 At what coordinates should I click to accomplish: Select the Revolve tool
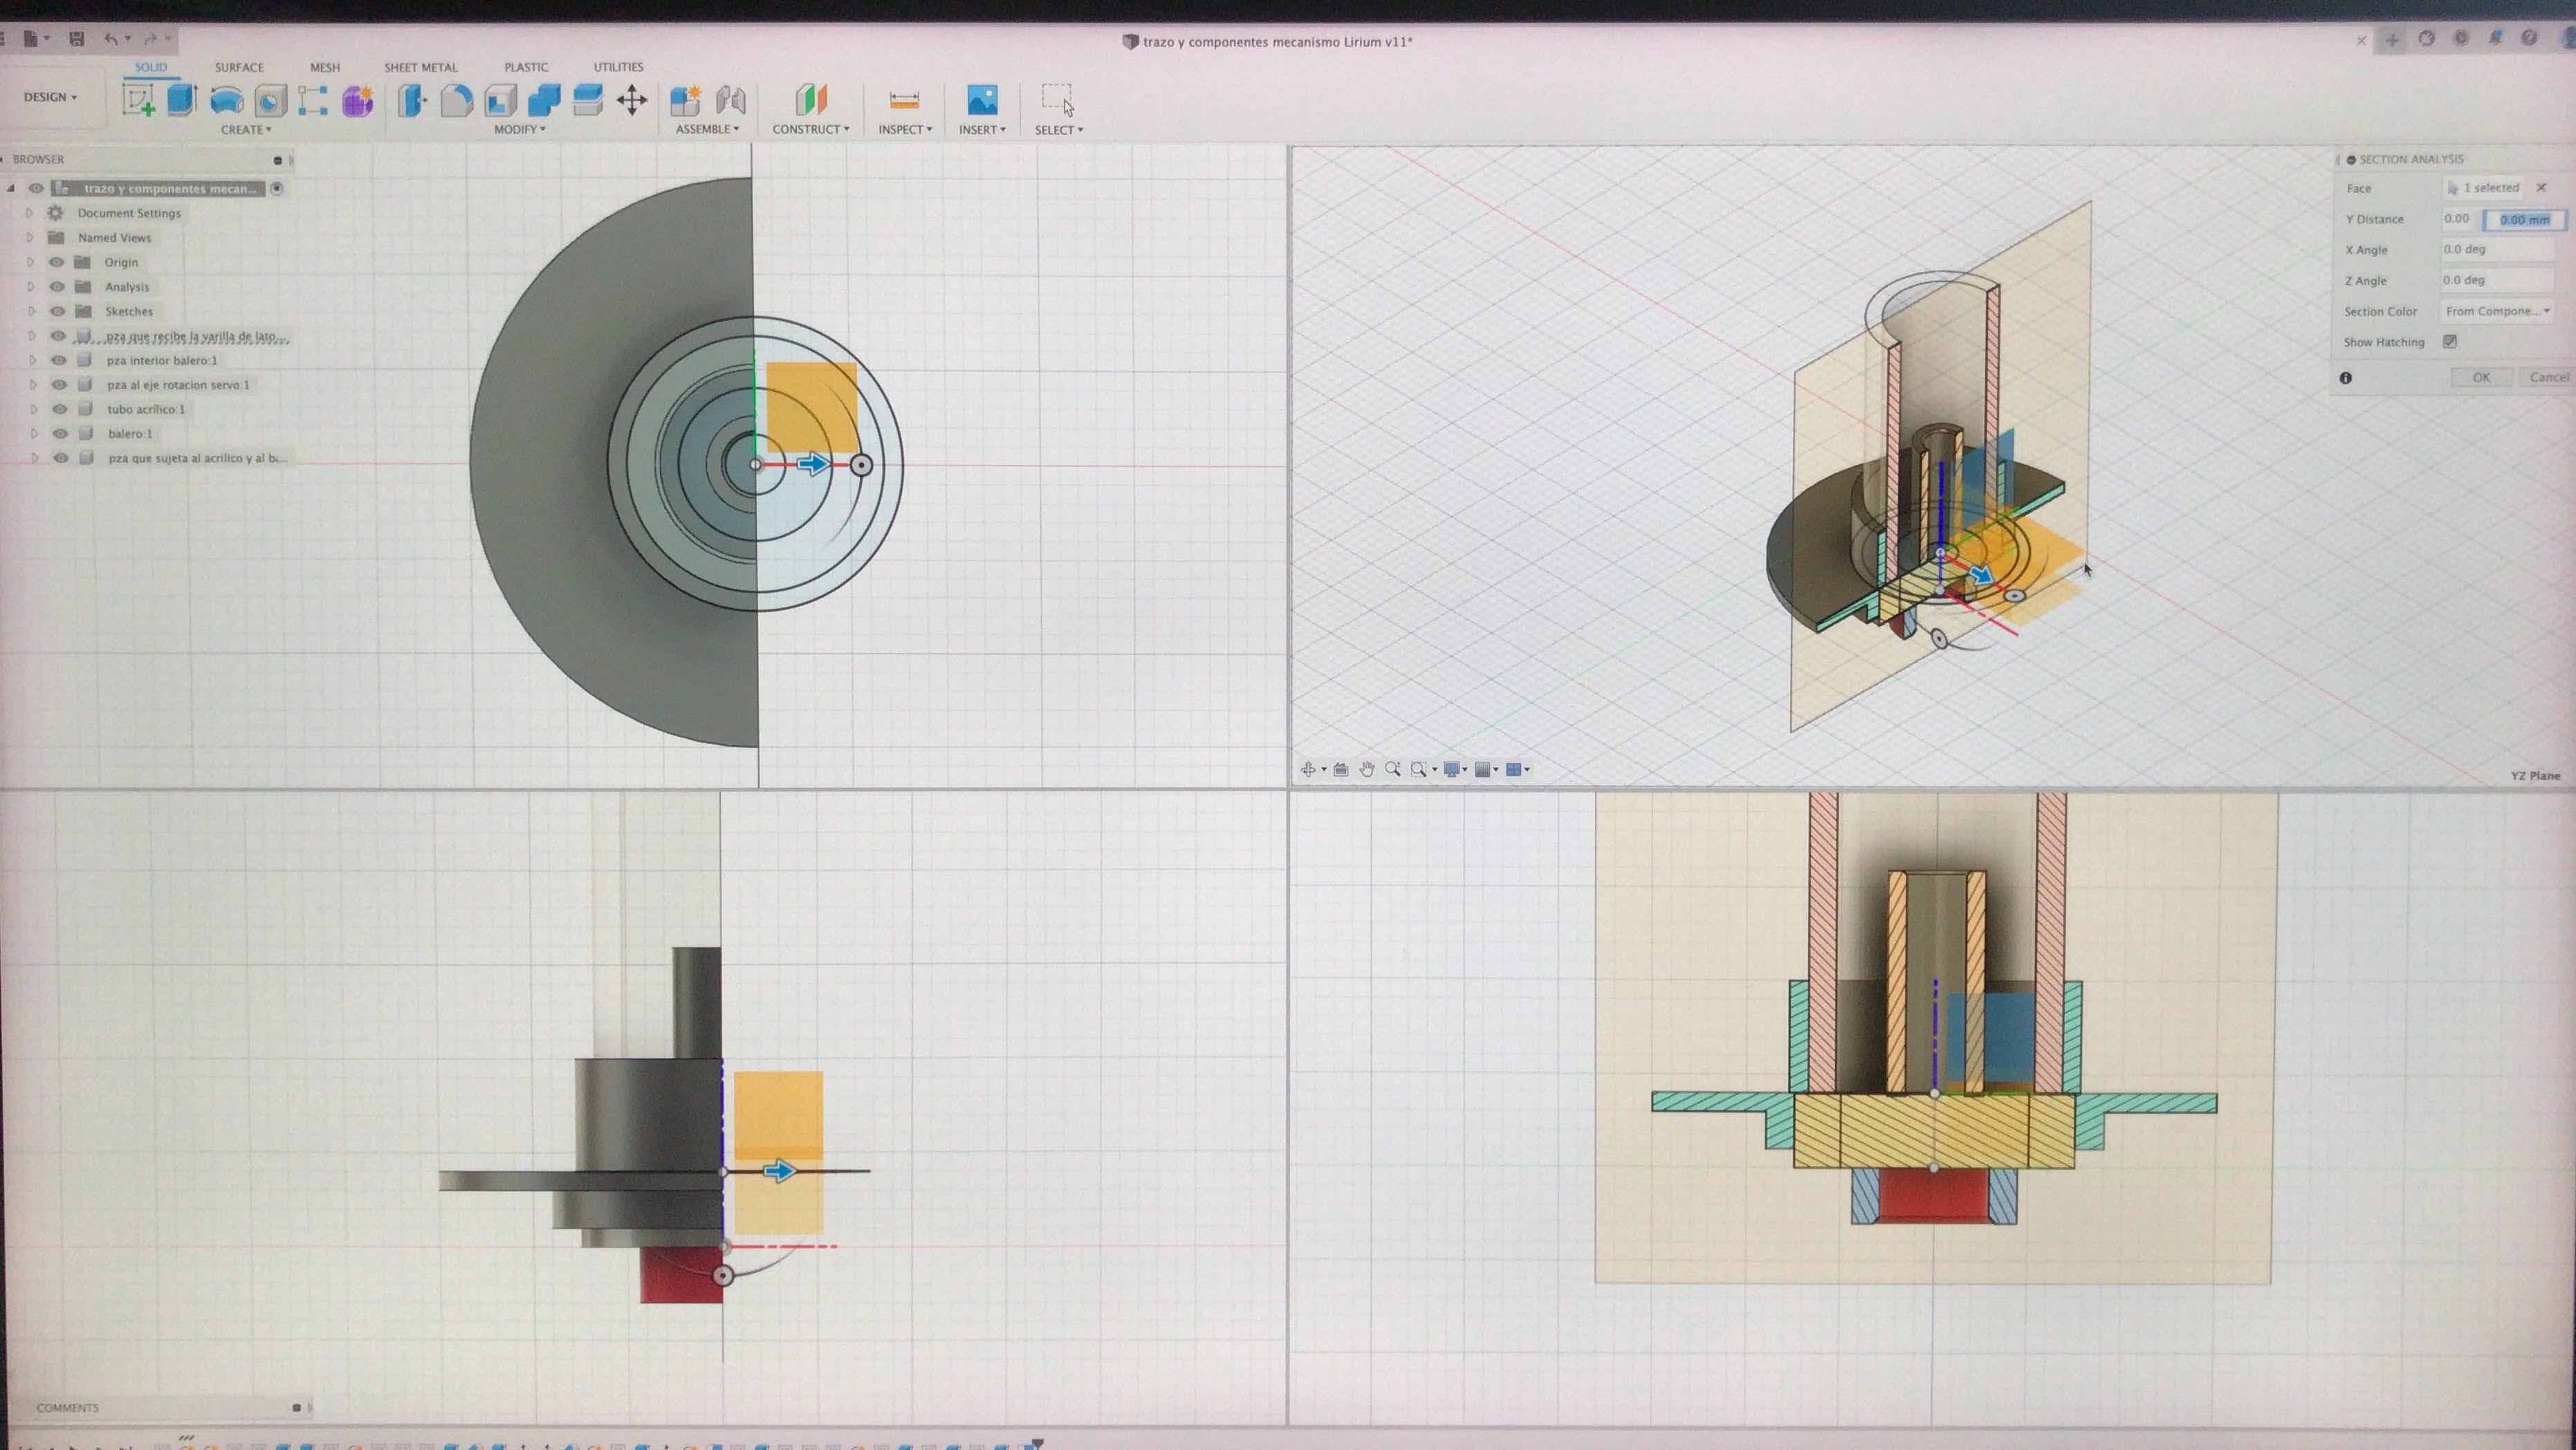coord(226,101)
